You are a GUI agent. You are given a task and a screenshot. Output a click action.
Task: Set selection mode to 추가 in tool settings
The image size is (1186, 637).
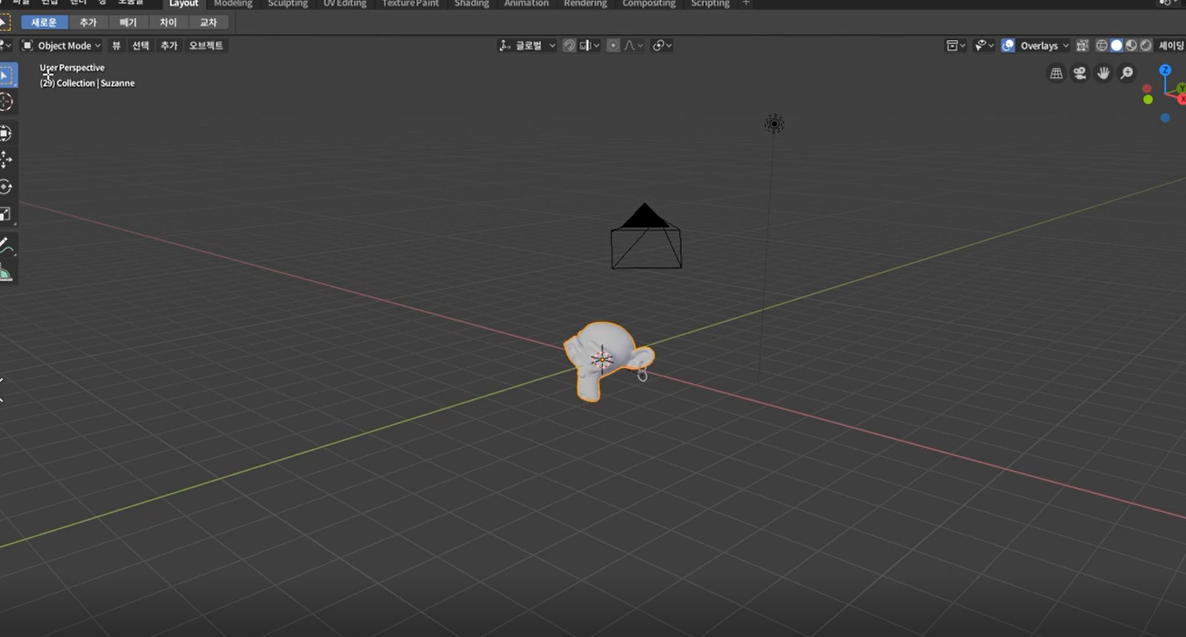tap(88, 23)
